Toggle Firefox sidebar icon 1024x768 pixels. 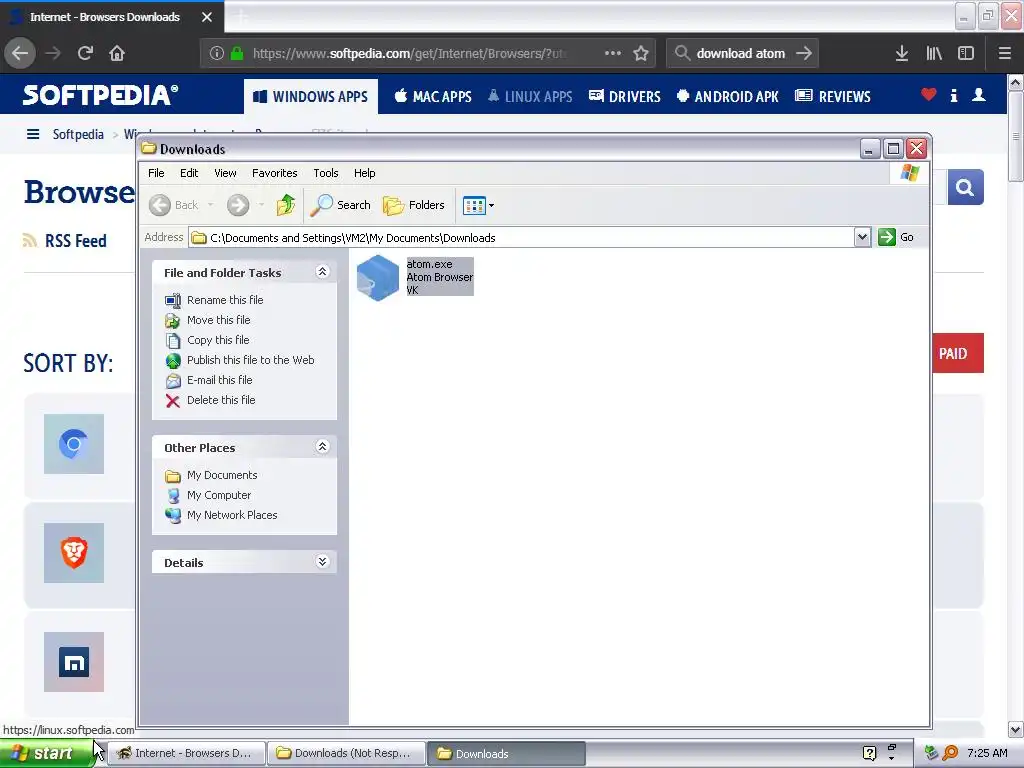(966, 54)
